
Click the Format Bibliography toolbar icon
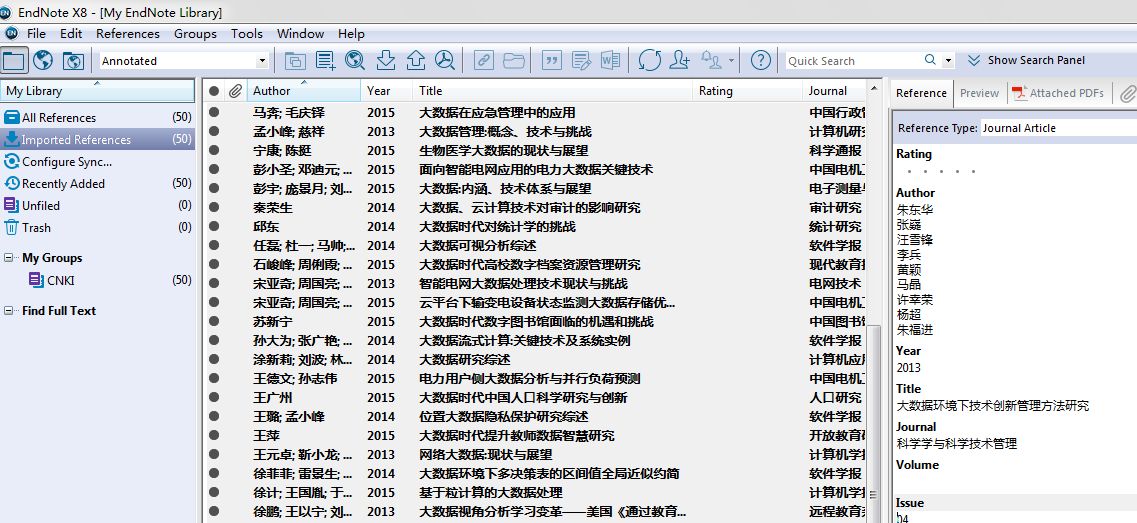point(581,60)
